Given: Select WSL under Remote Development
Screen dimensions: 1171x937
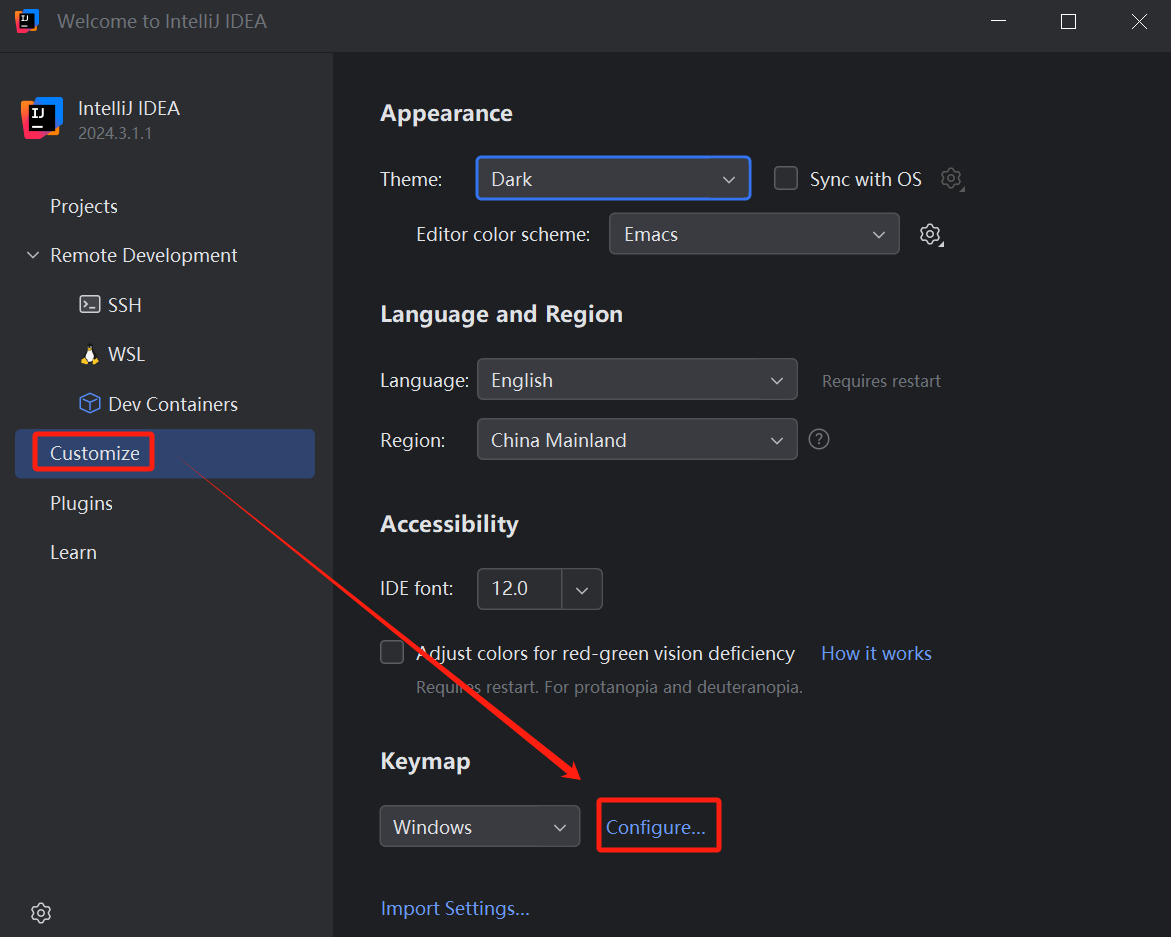Looking at the screenshot, I should click(126, 355).
